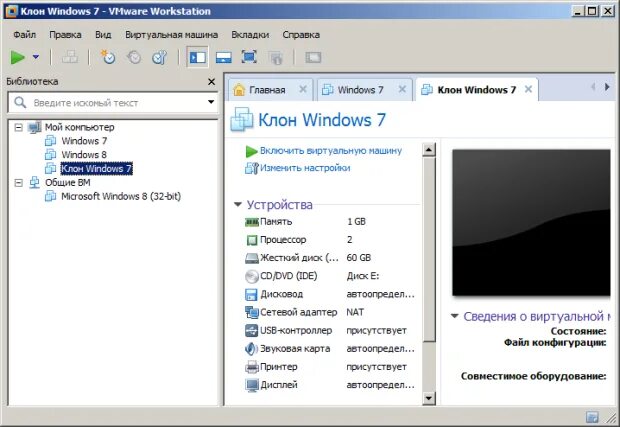Click the Клон Windows 7 page title icon
This screenshot has height=427, width=620.
tap(242, 119)
